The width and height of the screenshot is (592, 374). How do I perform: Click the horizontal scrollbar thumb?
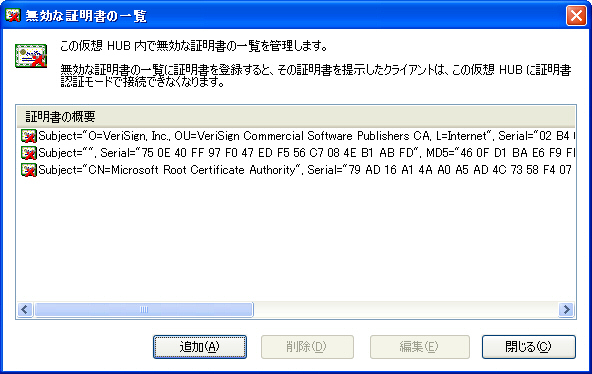click(143, 309)
